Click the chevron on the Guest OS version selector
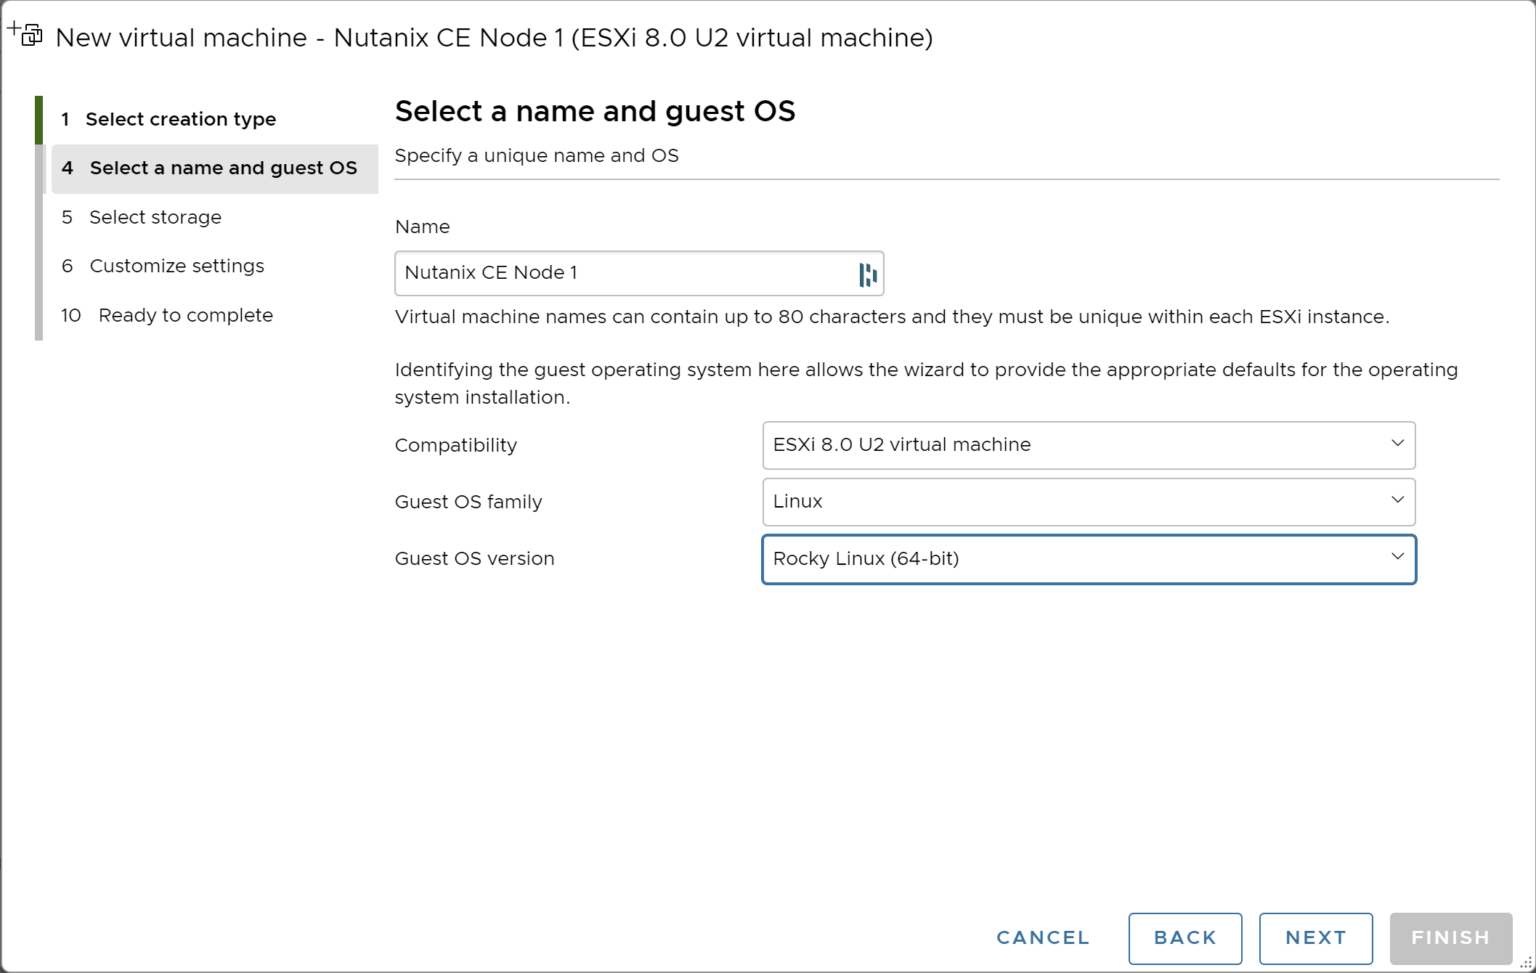 (x=1397, y=559)
